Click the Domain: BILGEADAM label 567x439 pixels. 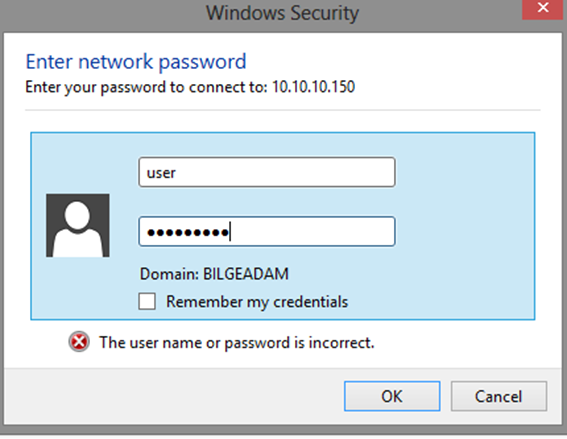214,274
